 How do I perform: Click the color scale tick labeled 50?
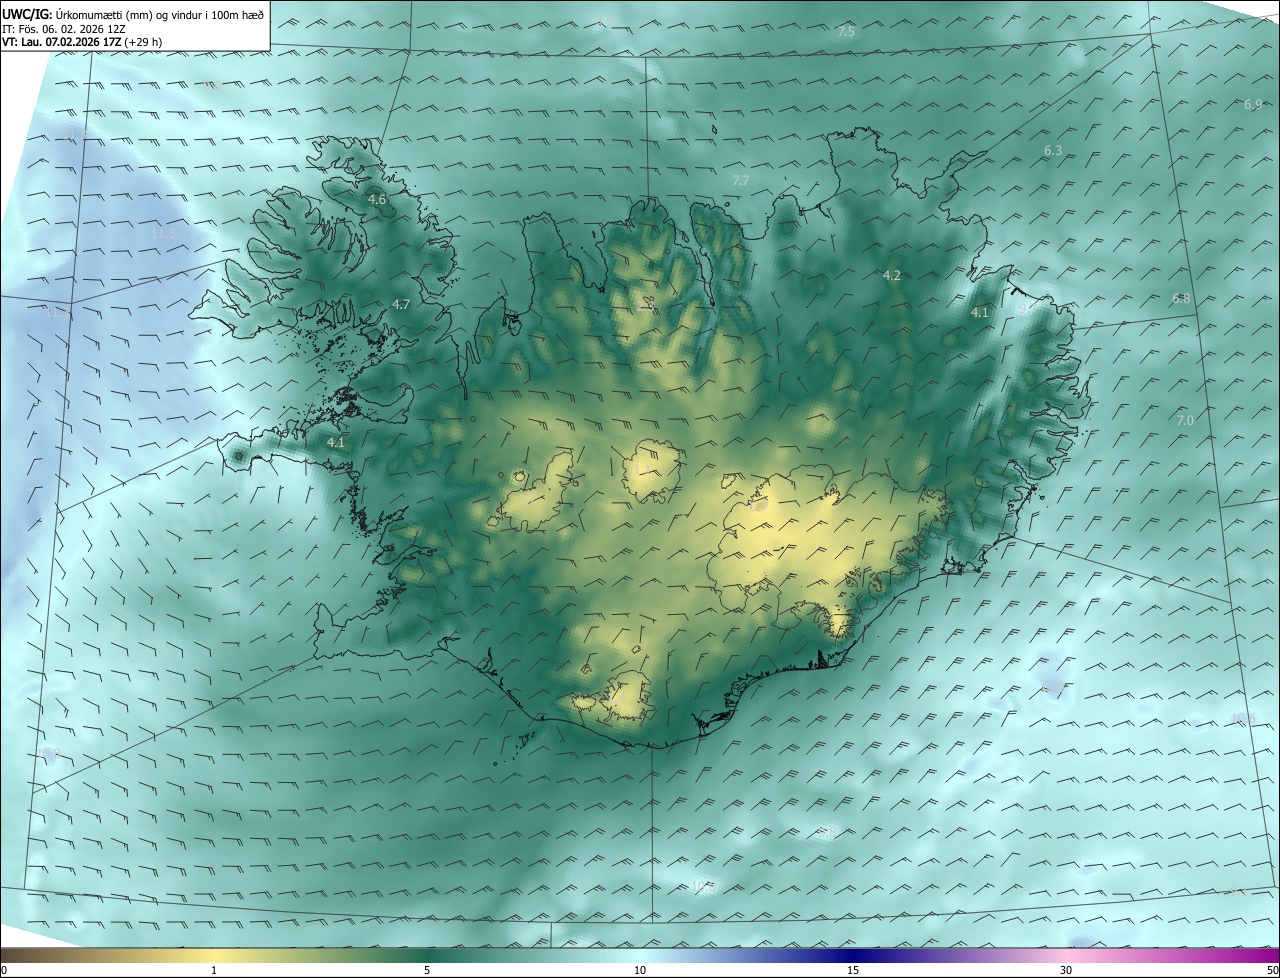(1272, 971)
